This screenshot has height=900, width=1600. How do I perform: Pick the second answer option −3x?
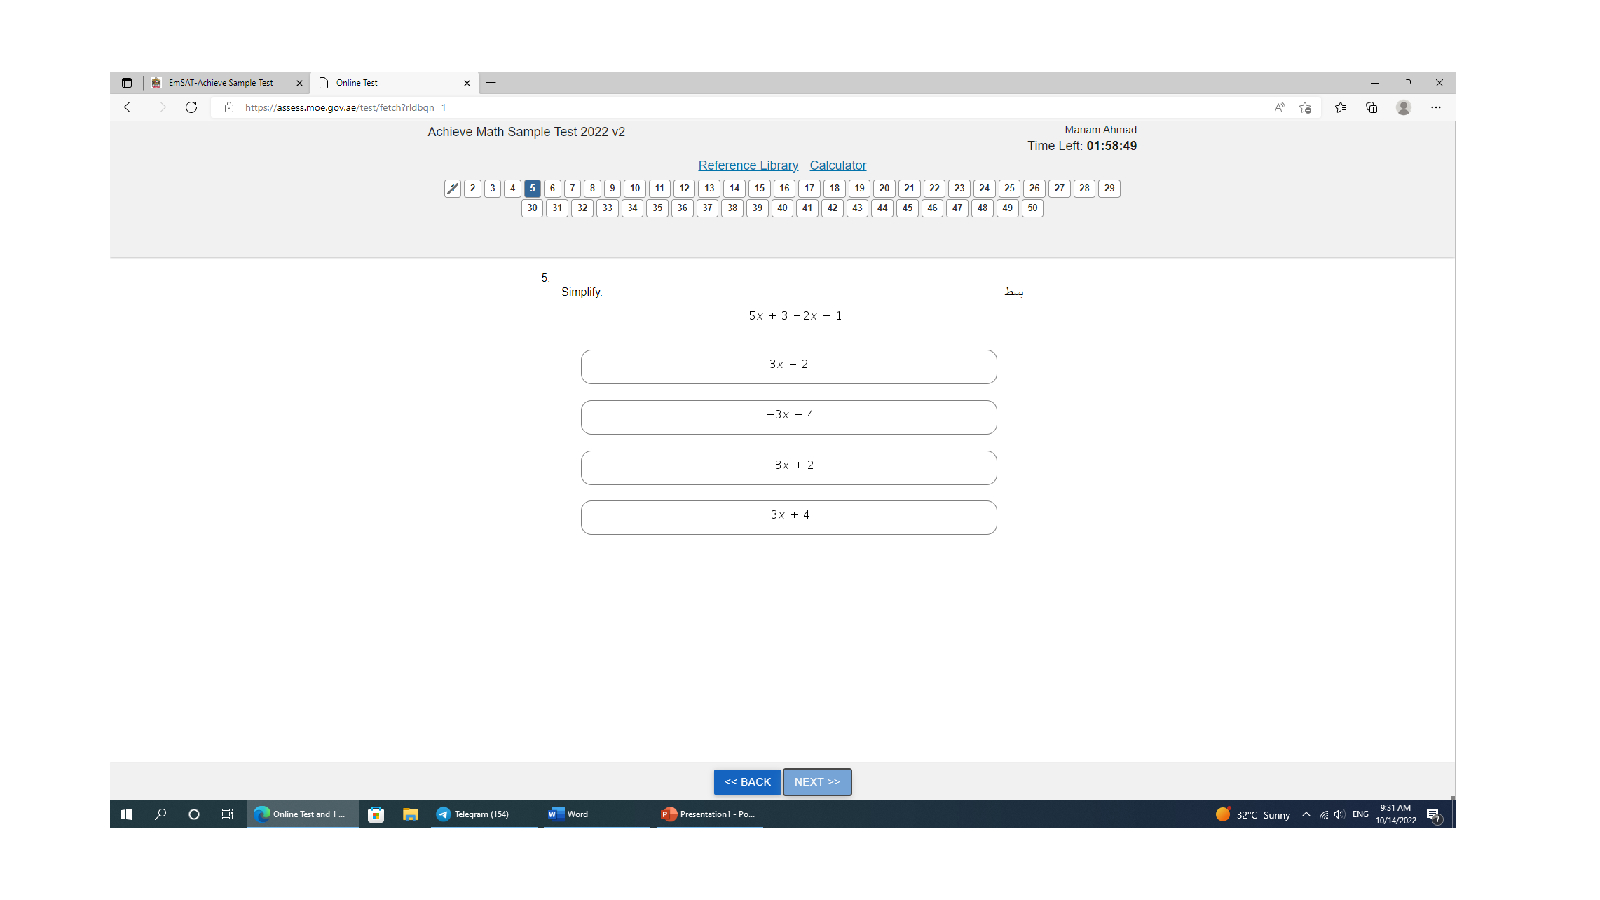pyautogui.click(x=788, y=417)
